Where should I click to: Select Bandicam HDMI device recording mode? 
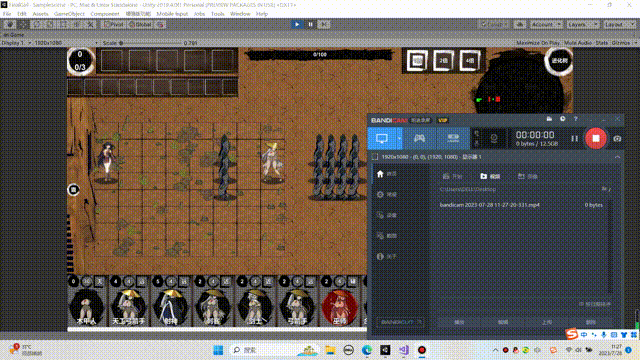[453, 138]
